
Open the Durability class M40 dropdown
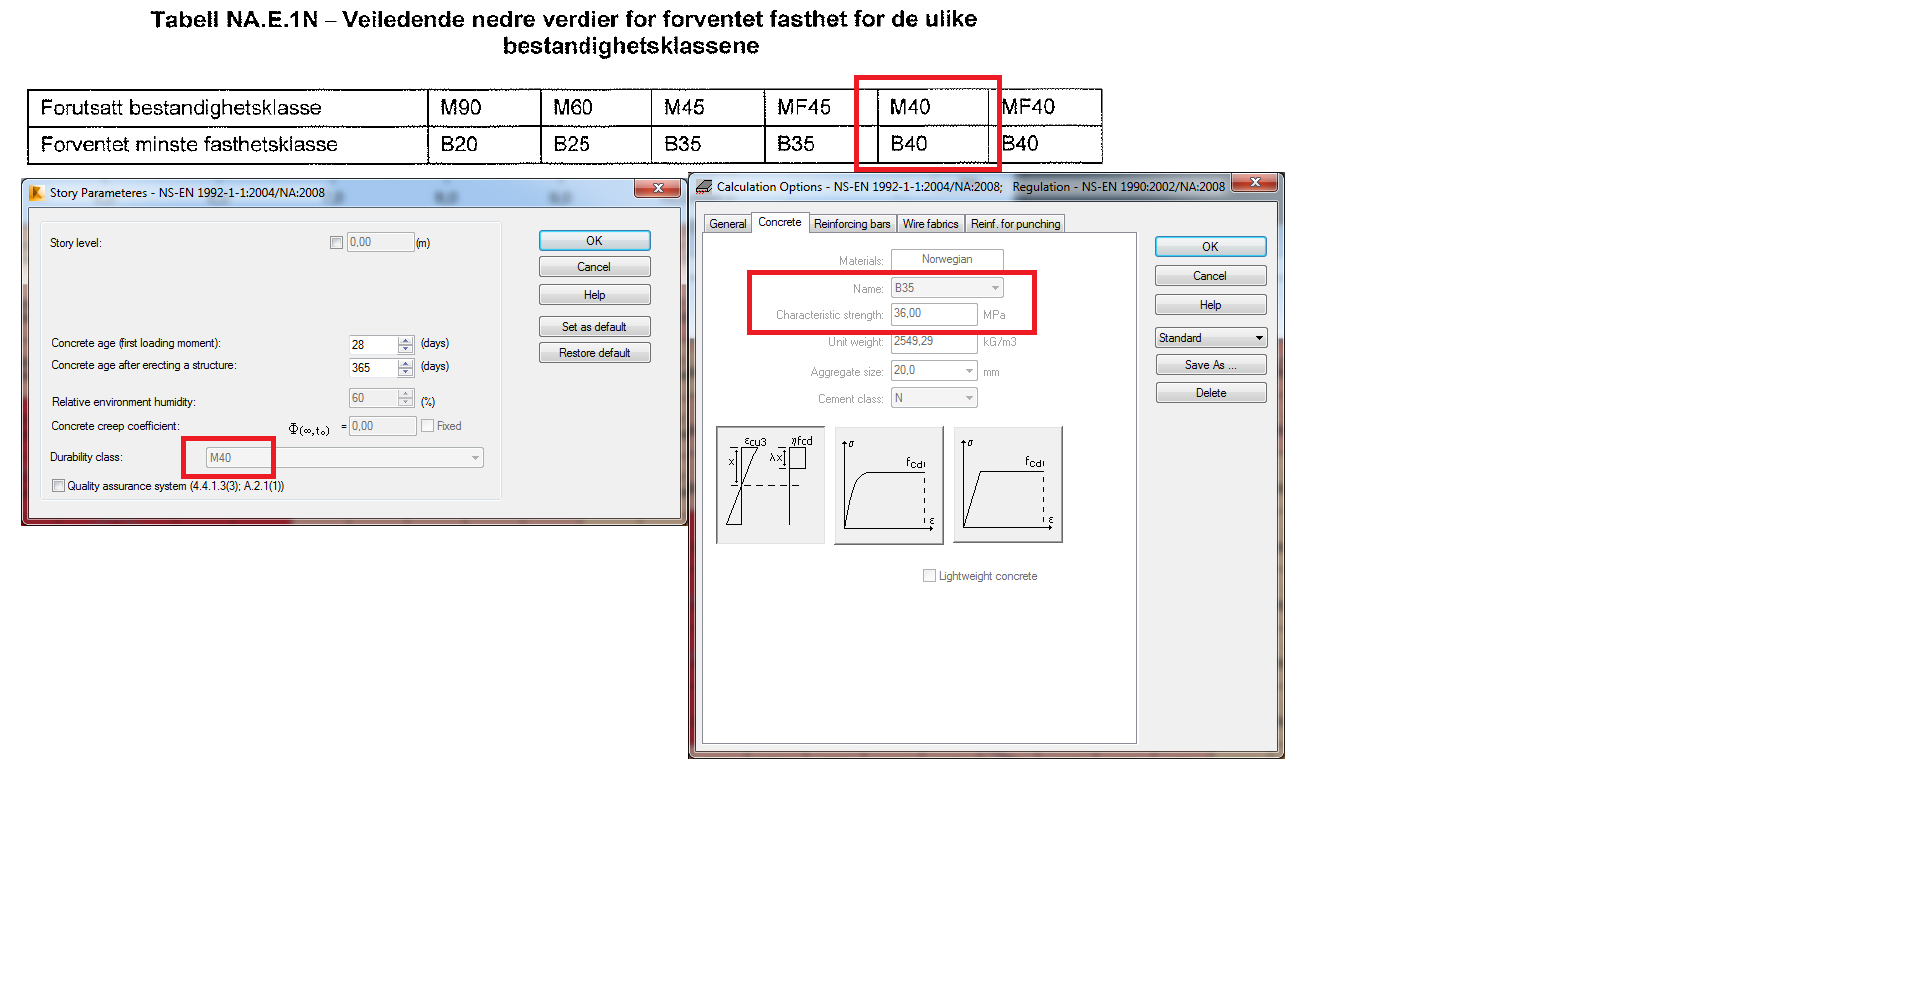tap(474, 457)
